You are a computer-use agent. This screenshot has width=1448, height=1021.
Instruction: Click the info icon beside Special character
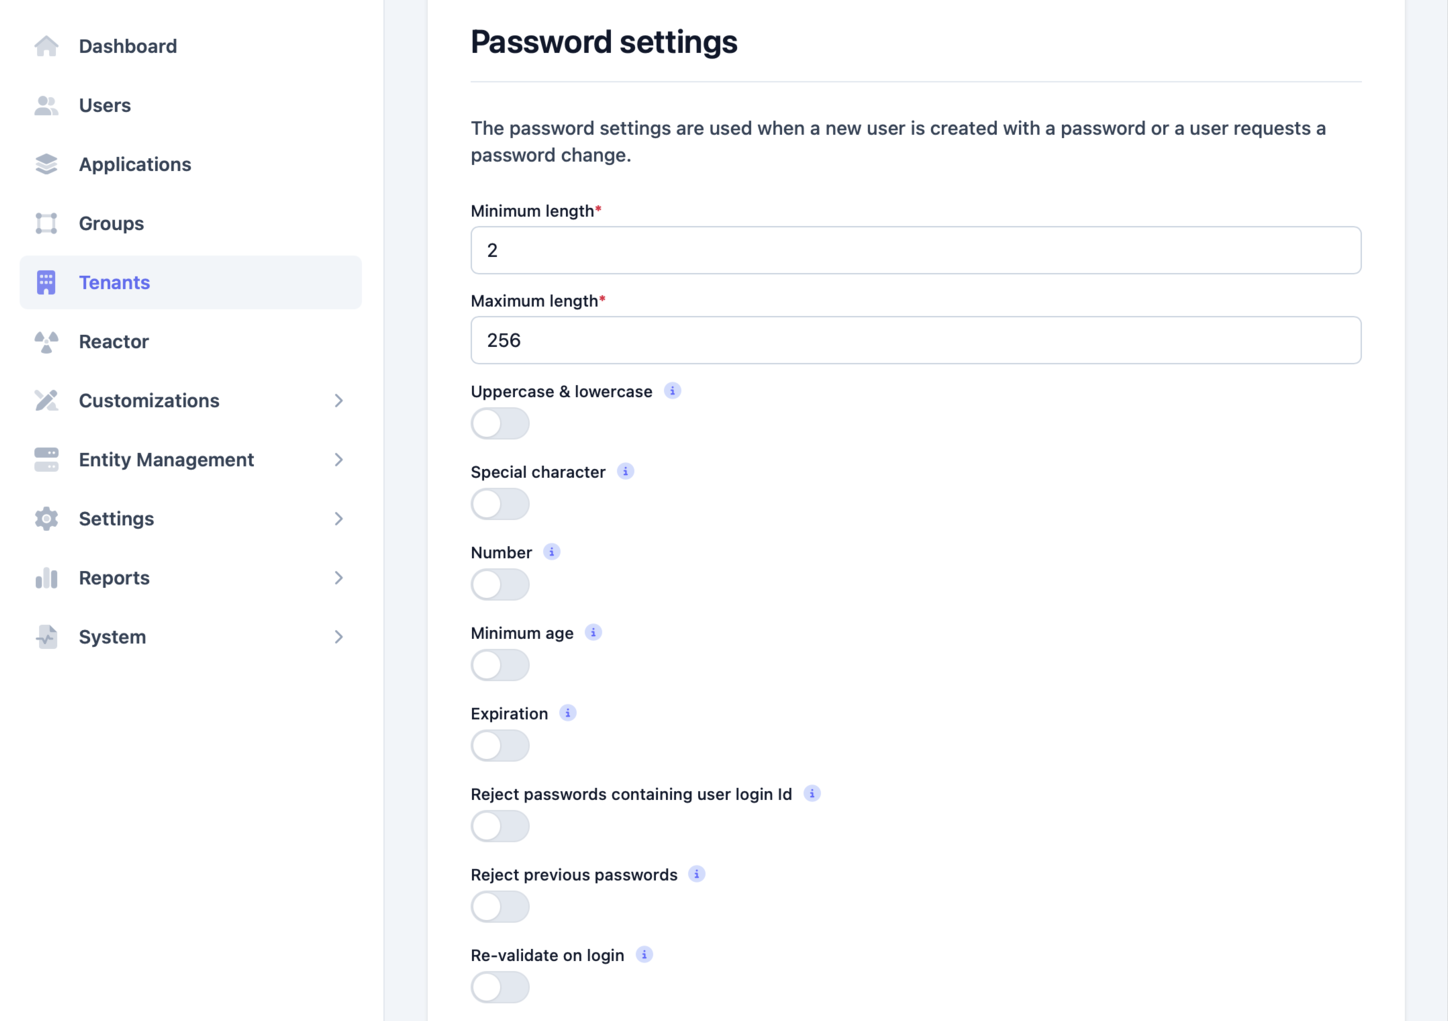tap(625, 470)
